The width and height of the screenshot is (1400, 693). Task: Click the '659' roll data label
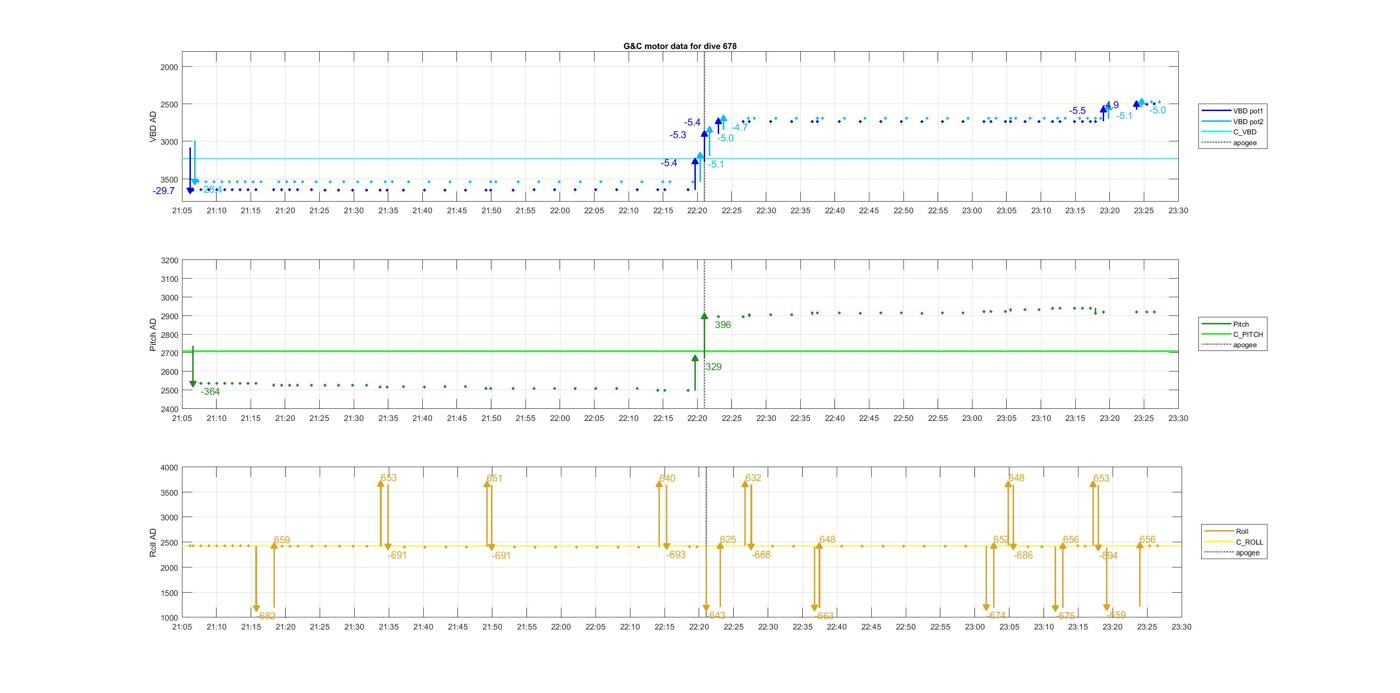coord(282,540)
